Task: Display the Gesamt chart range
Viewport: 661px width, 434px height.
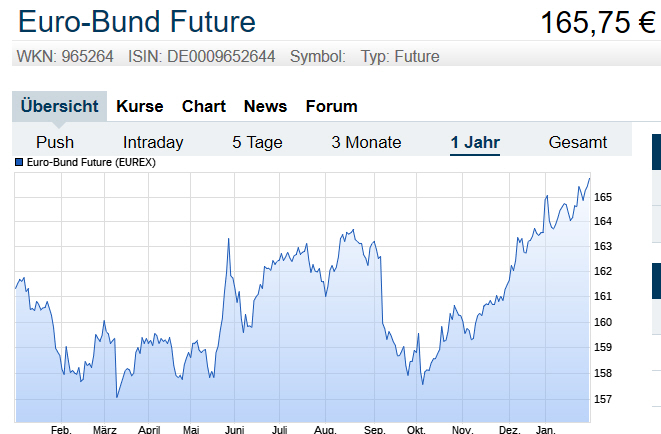Action: pyautogui.click(x=578, y=142)
